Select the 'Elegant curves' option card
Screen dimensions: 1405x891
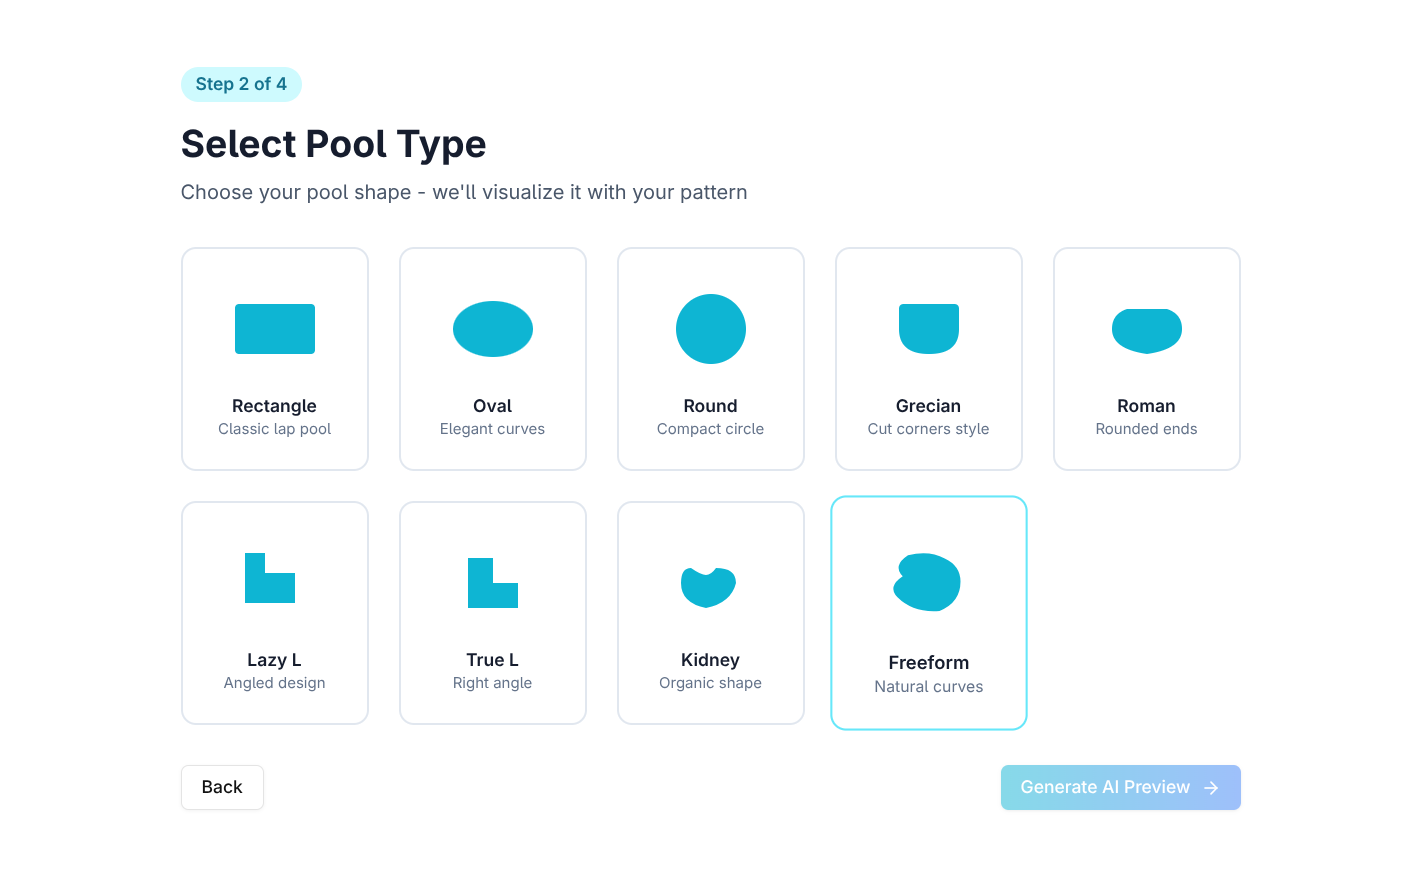493,359
